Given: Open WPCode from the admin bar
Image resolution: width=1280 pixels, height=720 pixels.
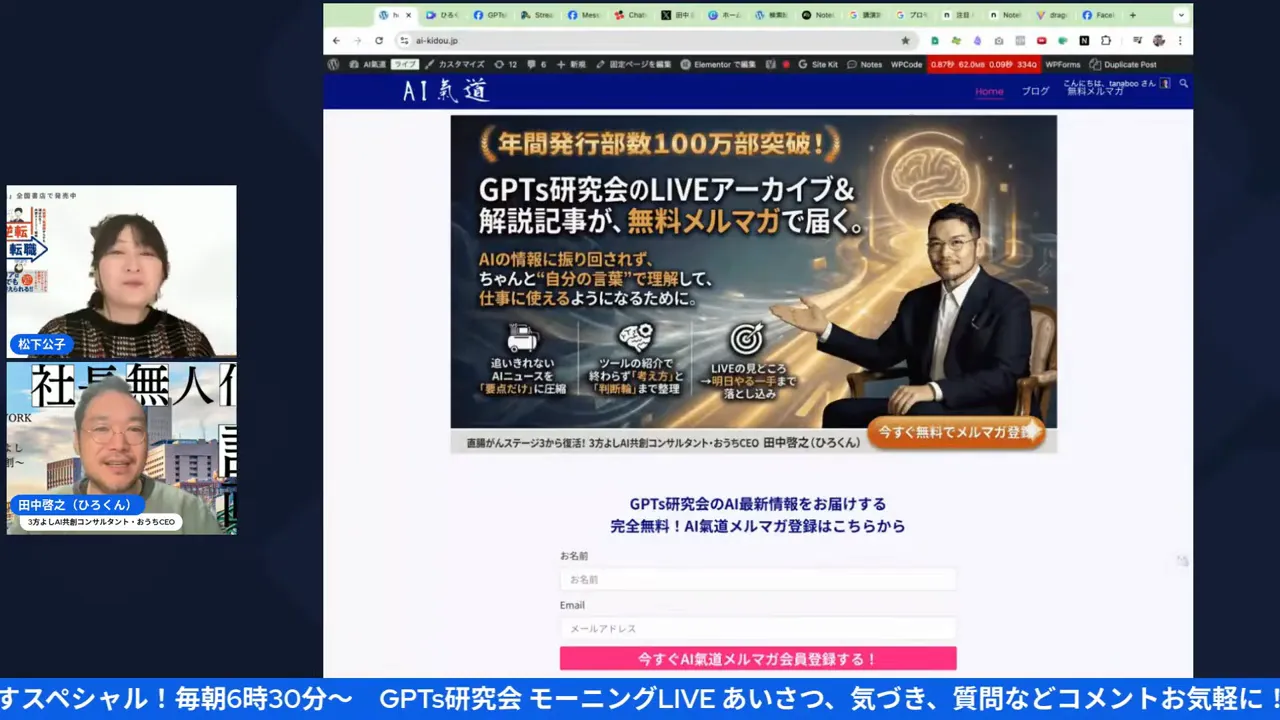Looking at the screenshot, I should (x=906, y=64).
